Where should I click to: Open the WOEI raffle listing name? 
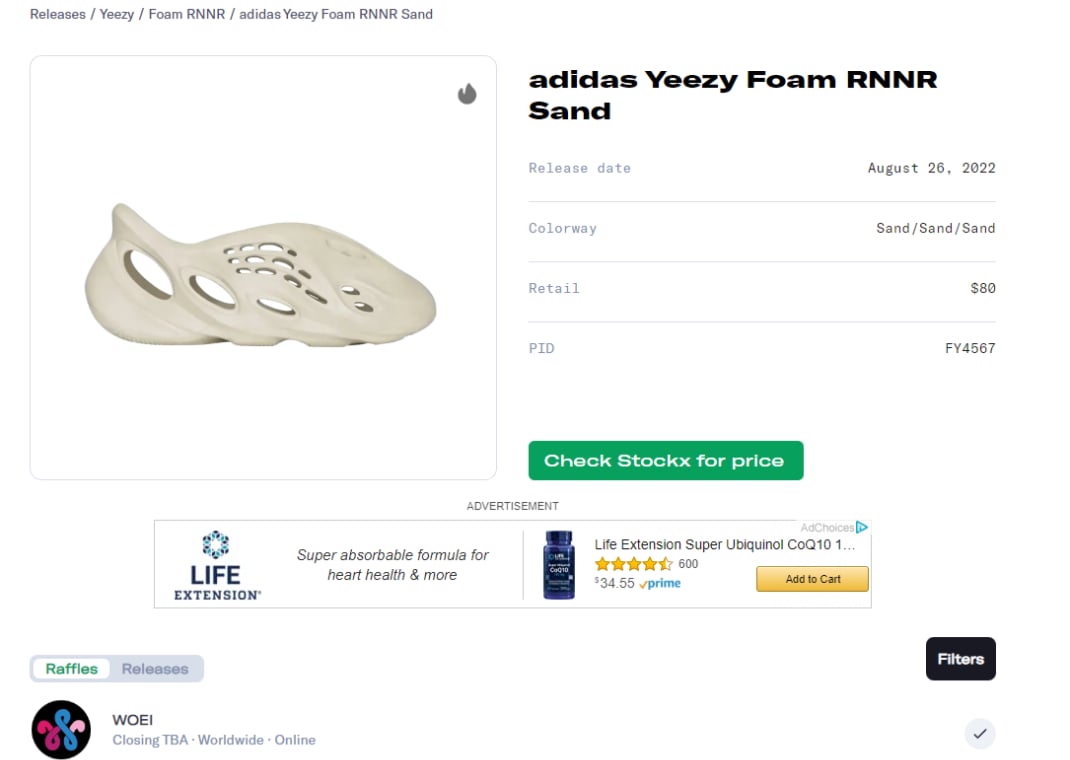coord(133,720)
